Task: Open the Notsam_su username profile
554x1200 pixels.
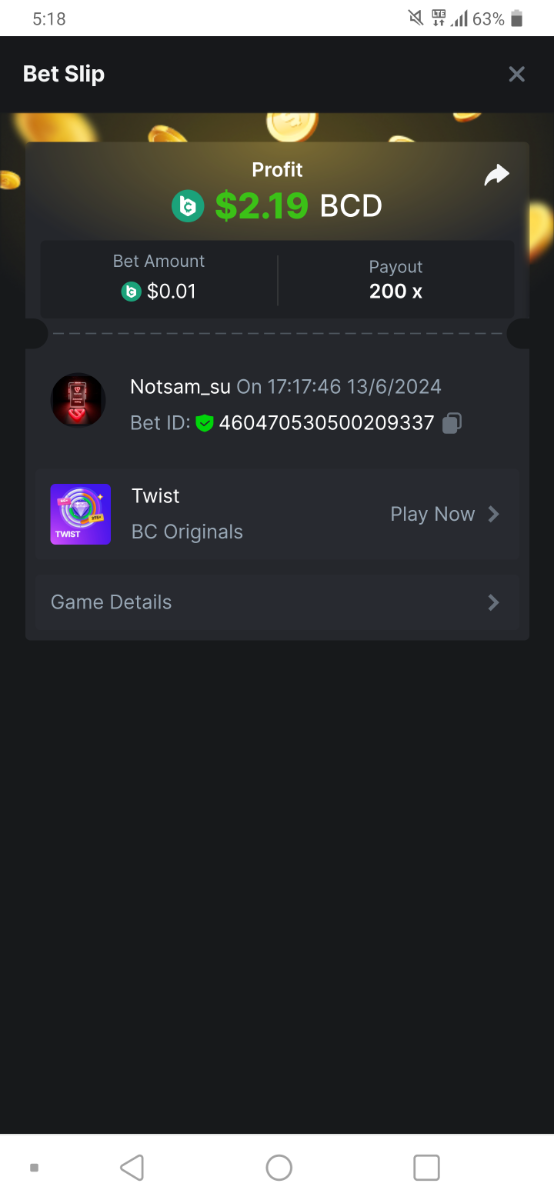Action: click(180, 386)
